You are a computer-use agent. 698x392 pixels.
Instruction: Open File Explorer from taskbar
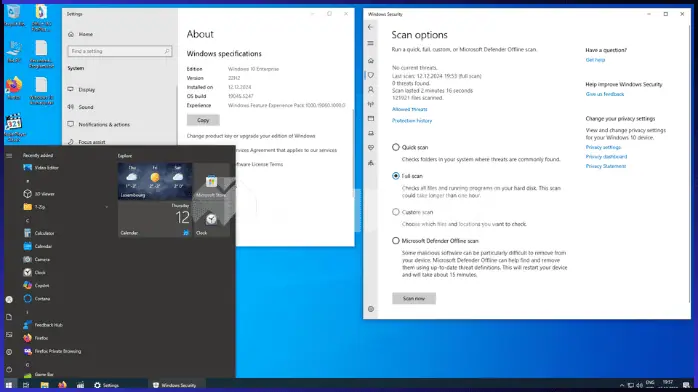[45, 385]
